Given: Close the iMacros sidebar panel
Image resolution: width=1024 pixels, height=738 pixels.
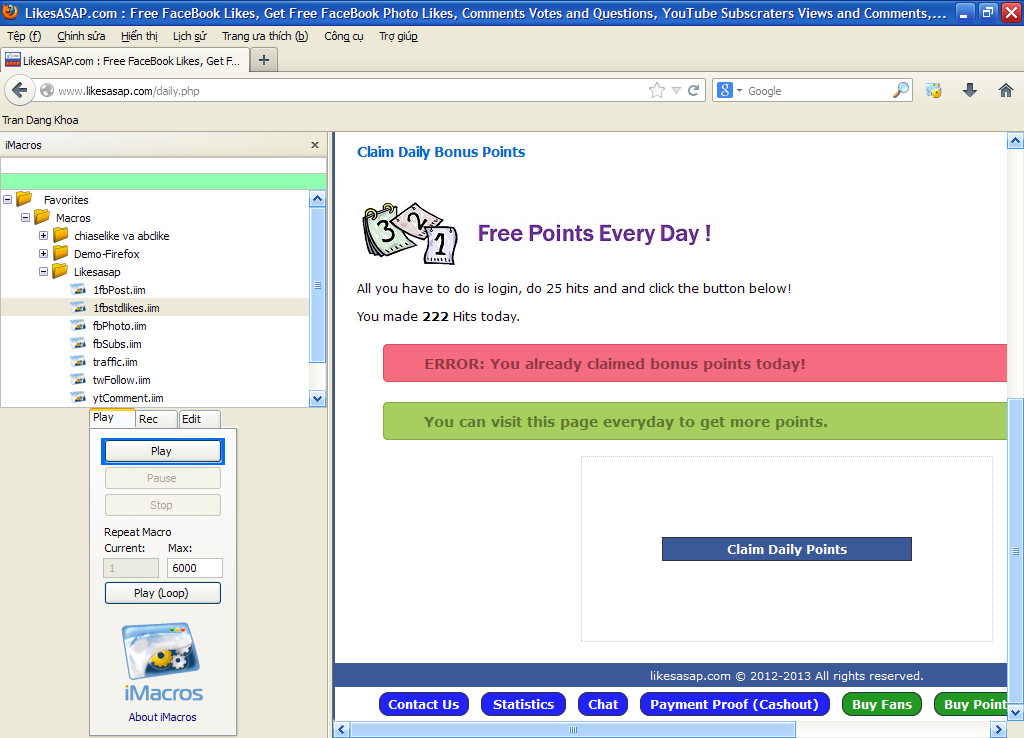Looking at the screenshot, I should (315, 145).
